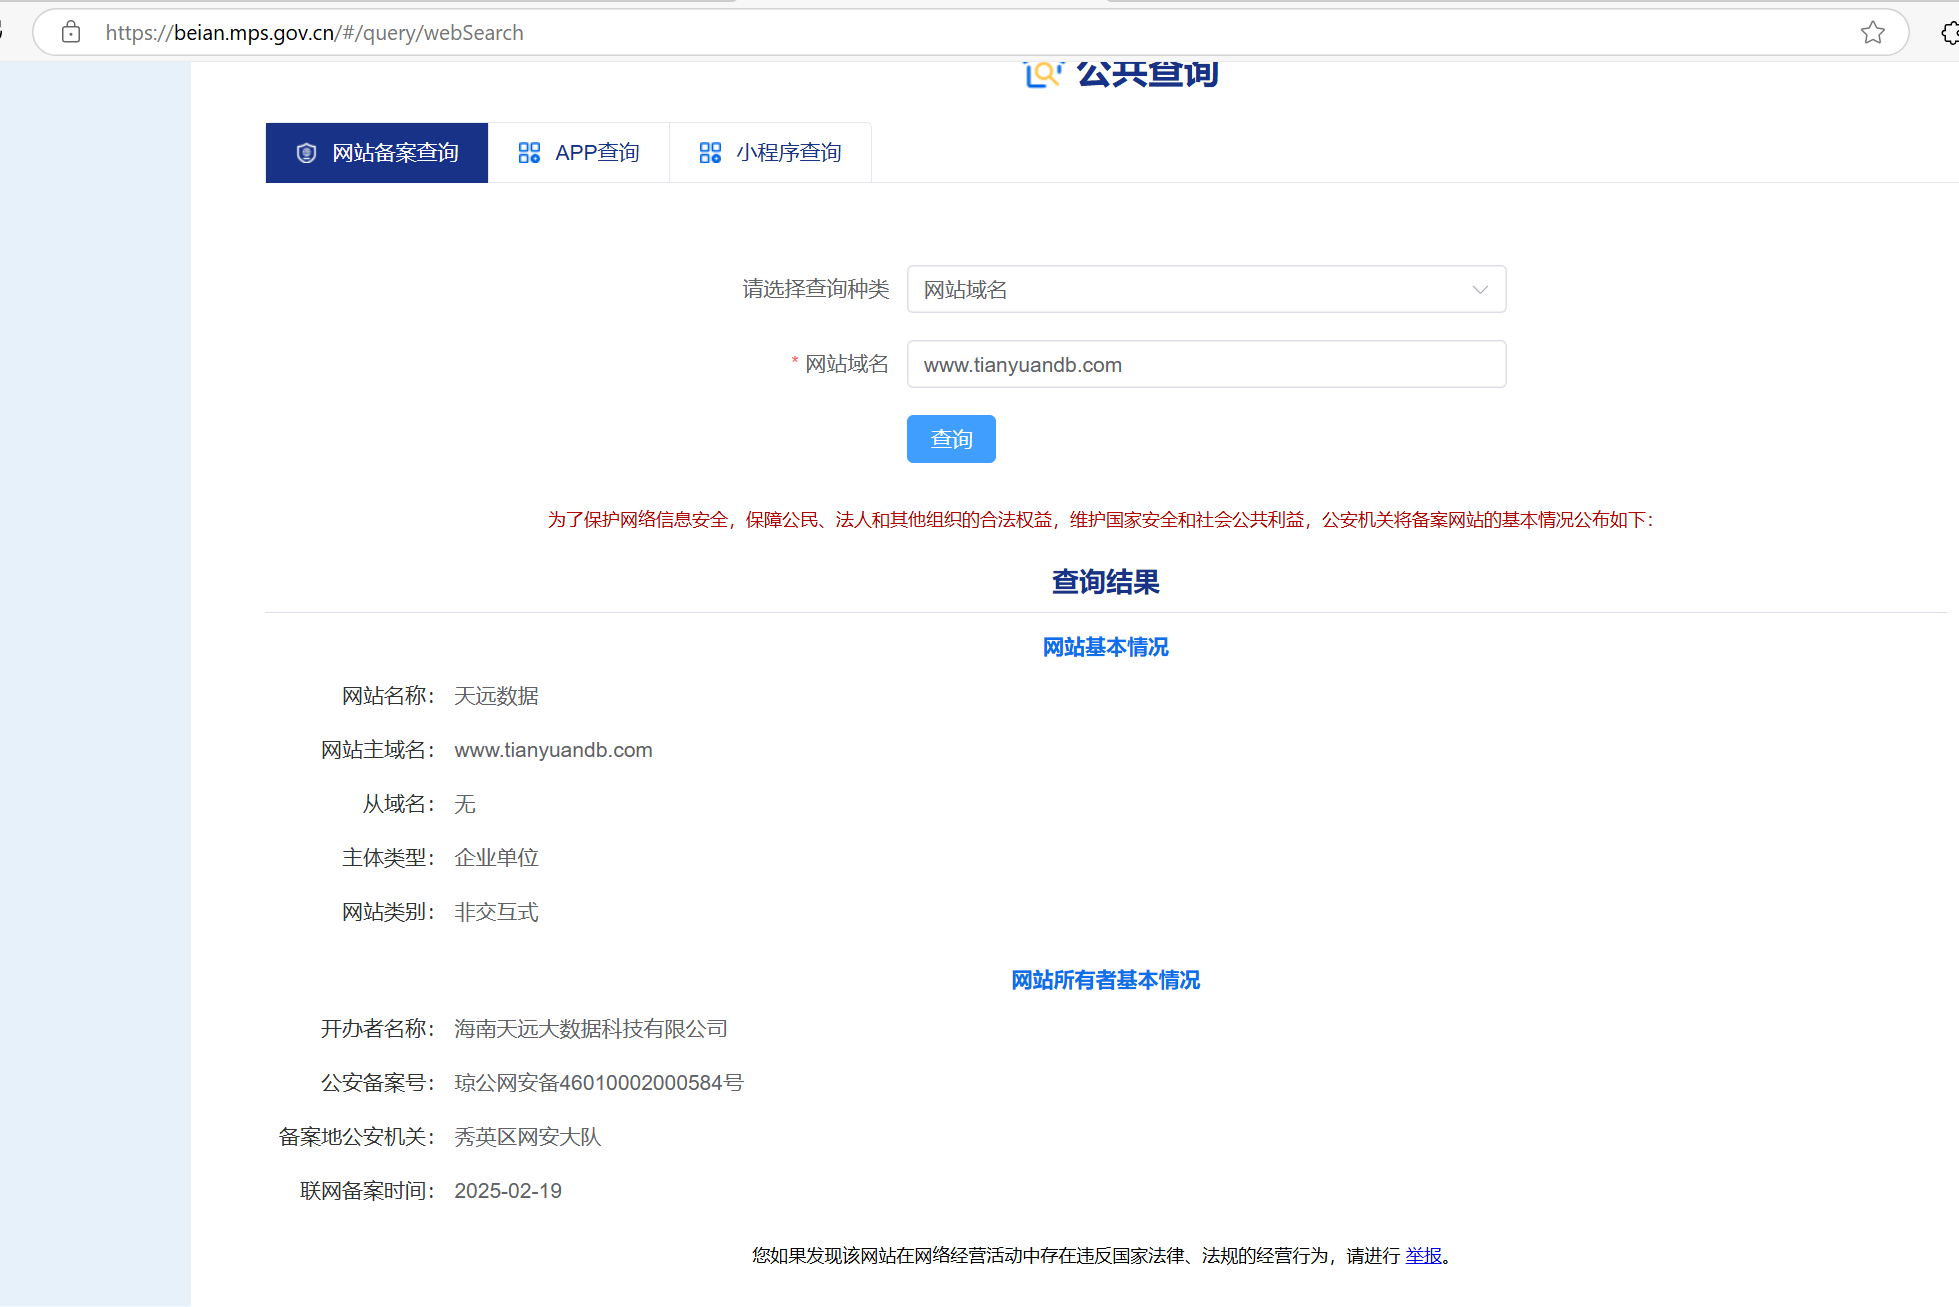Click the grid icon beside 小程序查询
1959x1307 pixels.
710,153
